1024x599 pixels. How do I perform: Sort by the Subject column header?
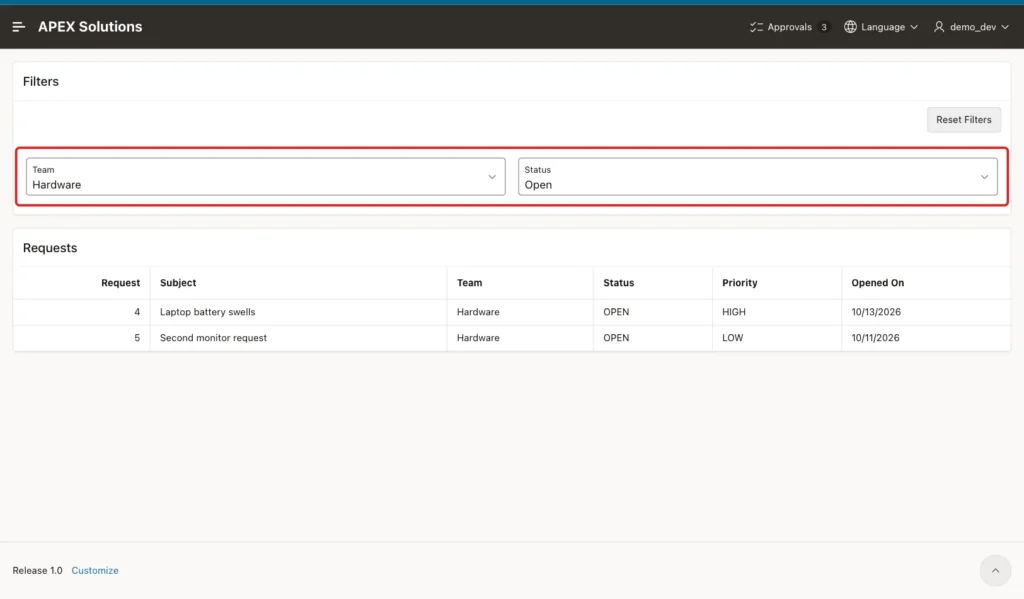[x=178, y=283]
